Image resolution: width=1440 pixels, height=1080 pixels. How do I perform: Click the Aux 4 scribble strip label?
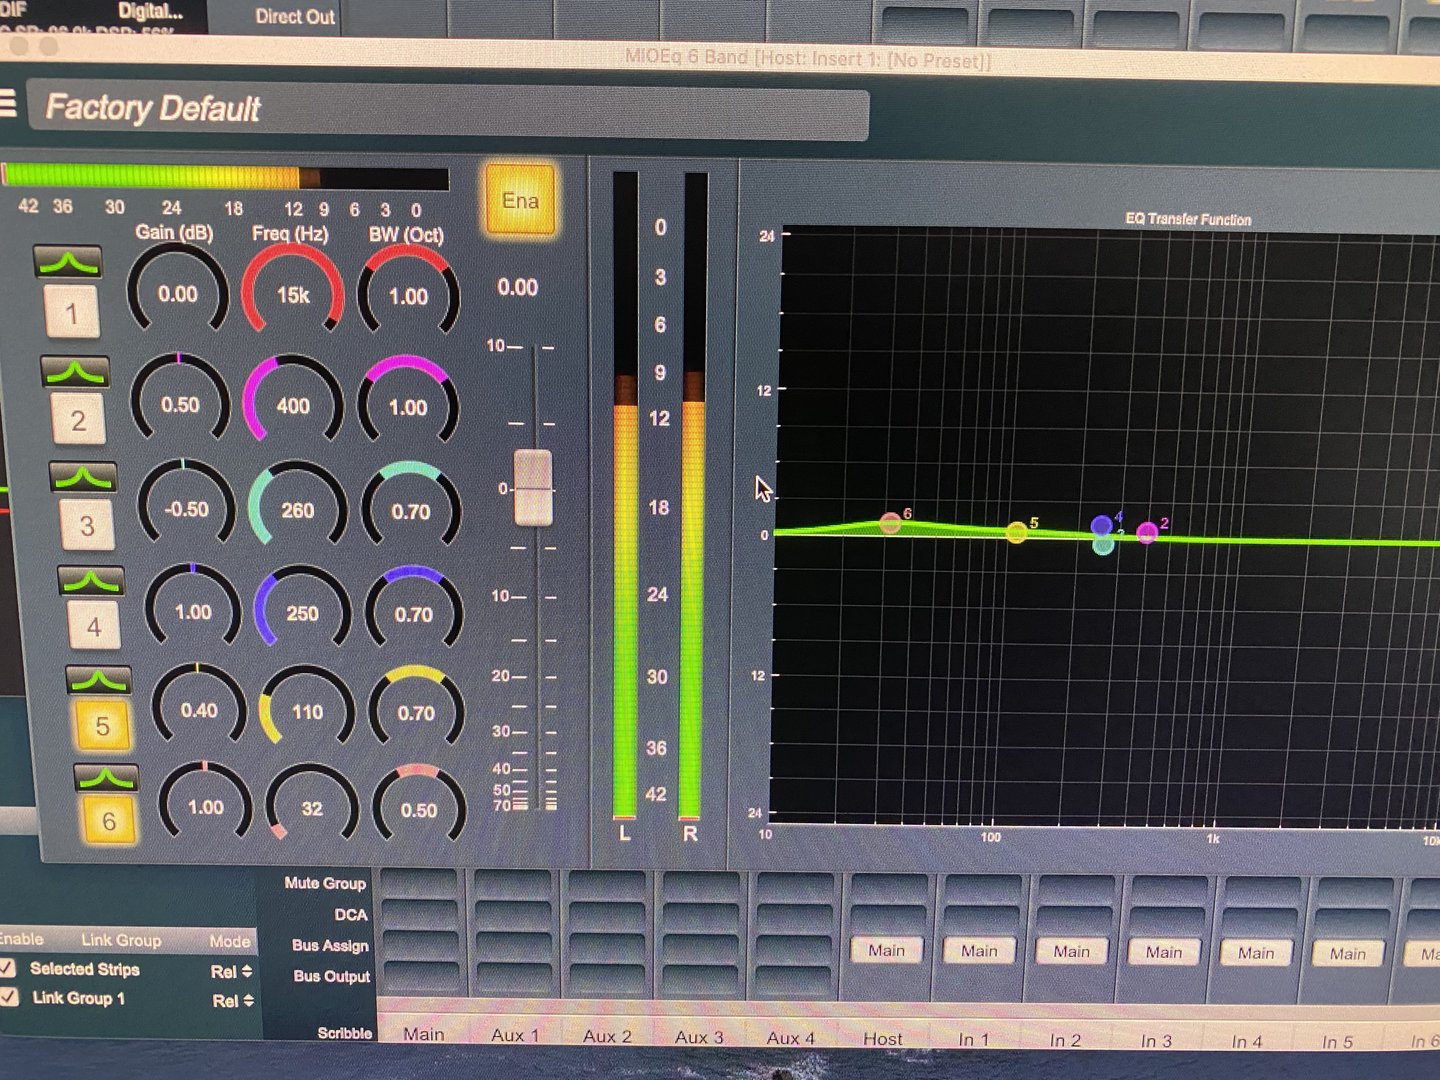(x=791, y=1038)
